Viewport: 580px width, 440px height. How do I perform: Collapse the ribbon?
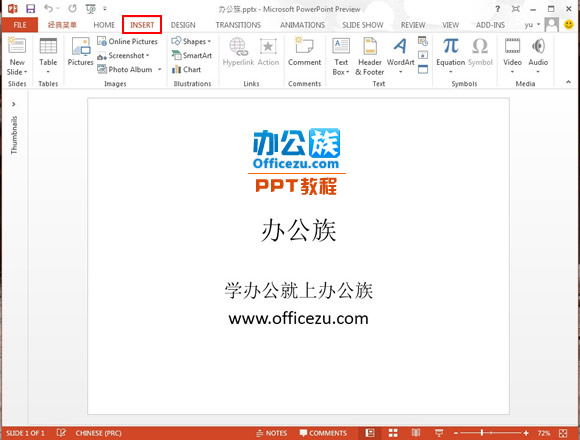[x=569, y=82]
